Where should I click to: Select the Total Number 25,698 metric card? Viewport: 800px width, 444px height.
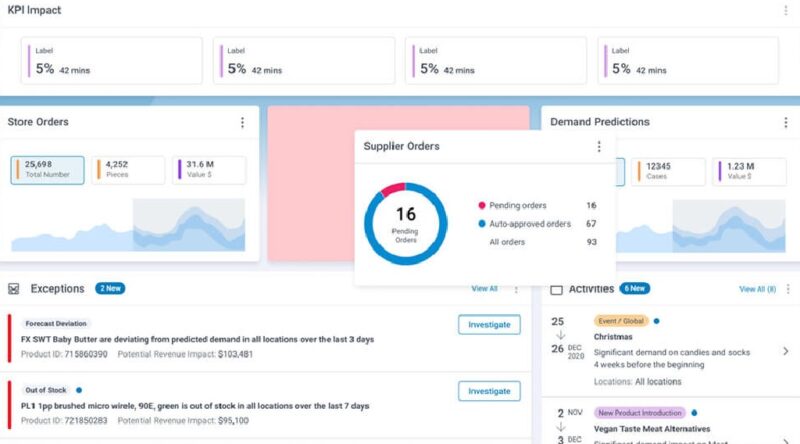48,169
